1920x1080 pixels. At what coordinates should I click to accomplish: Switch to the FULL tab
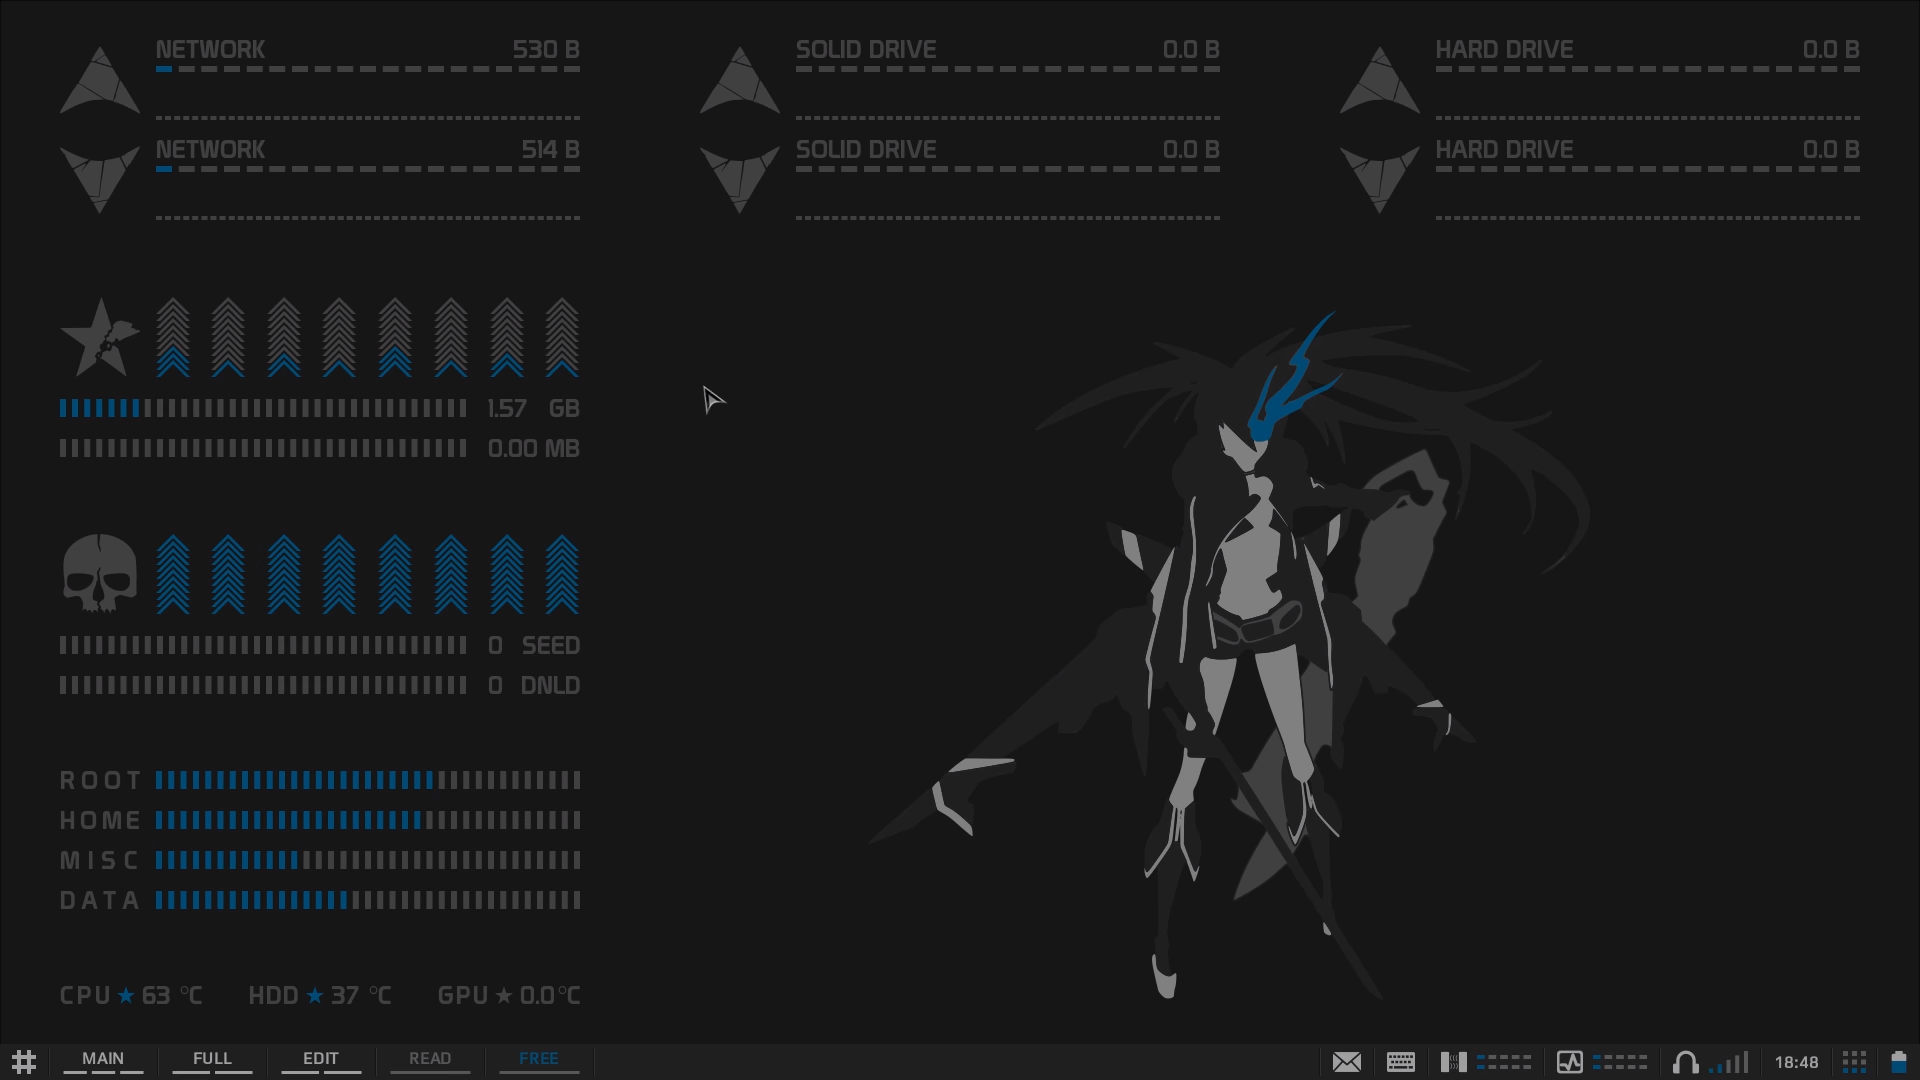coord(211,1058)
